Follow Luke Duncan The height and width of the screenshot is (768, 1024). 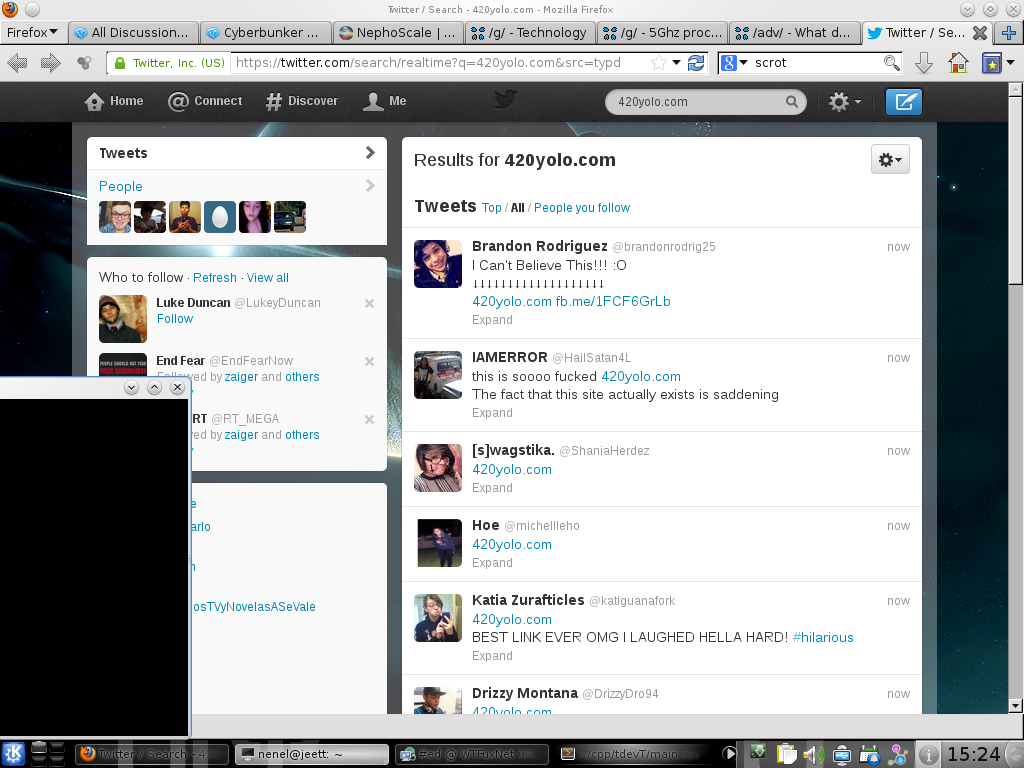pos(175,319)
